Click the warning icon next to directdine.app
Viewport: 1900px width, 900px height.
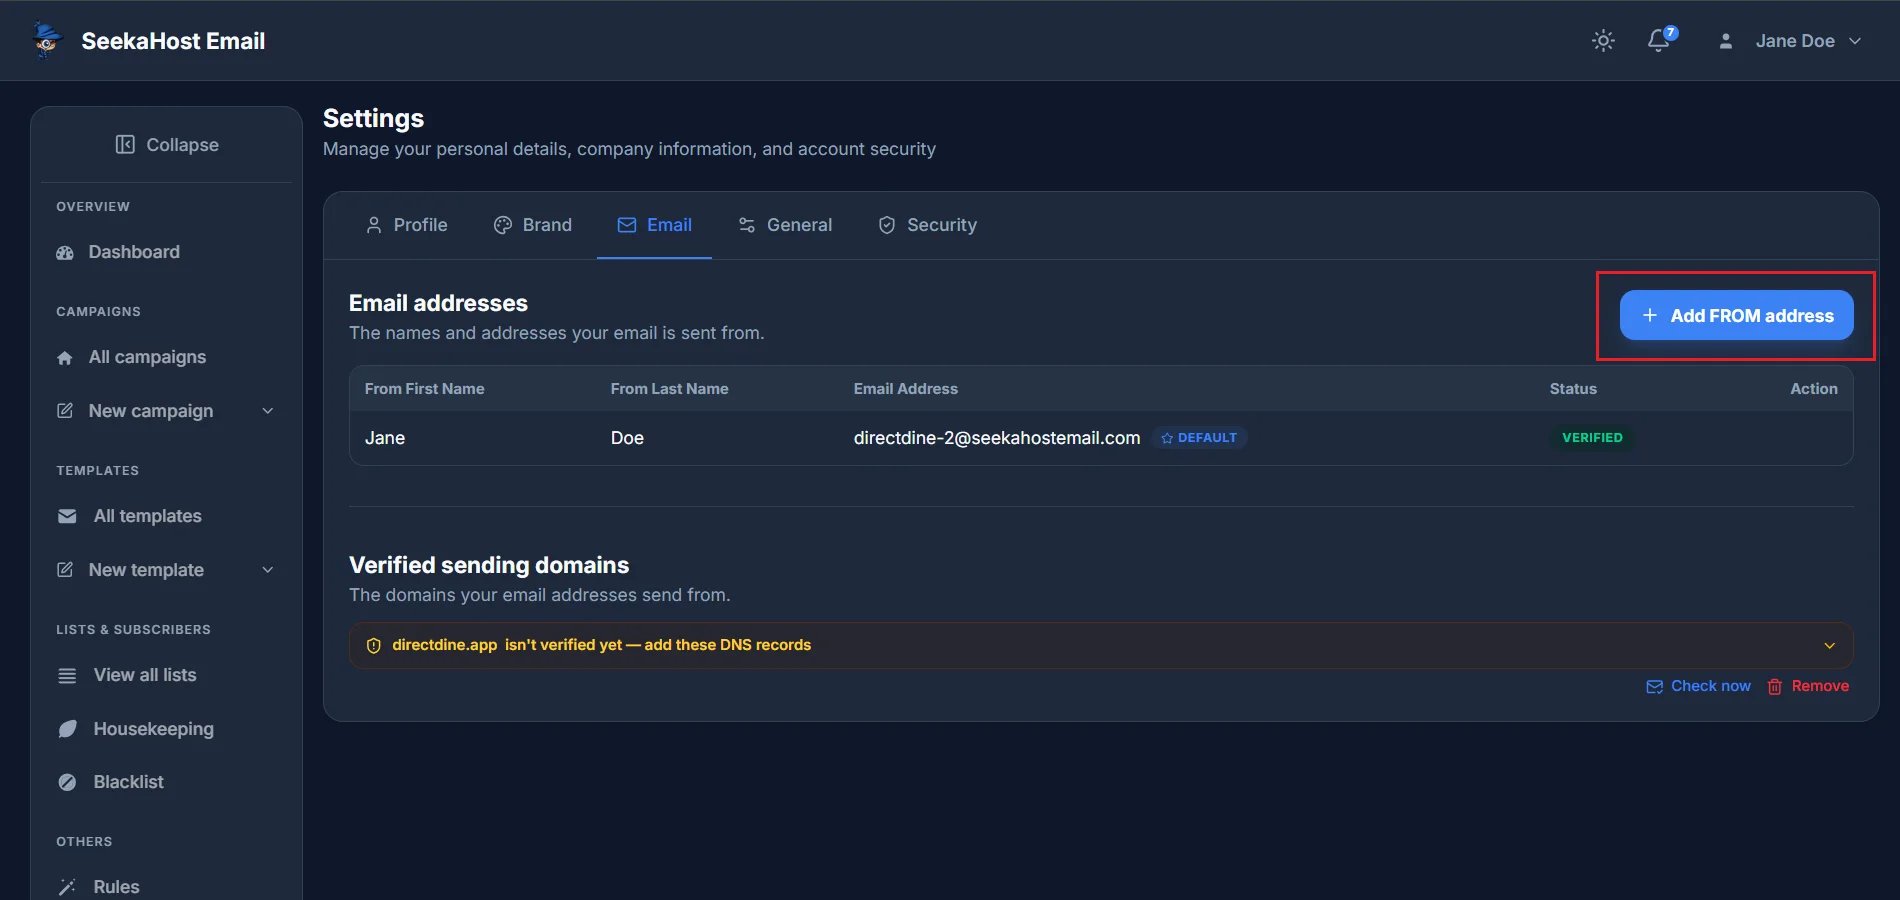pyautogui.click(x=374, y=646)
